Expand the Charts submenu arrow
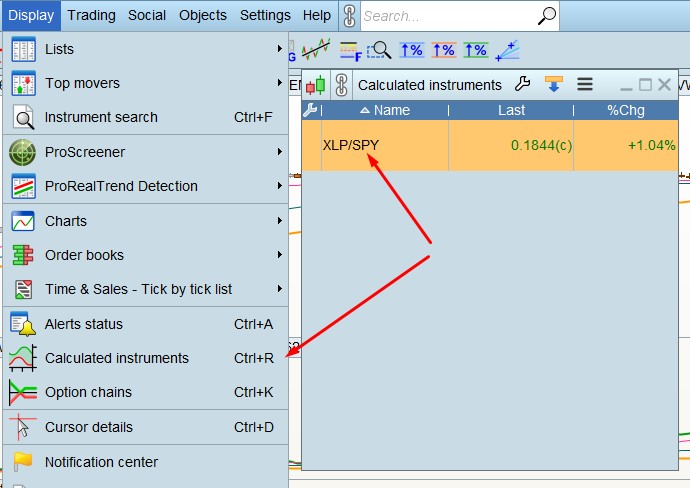Screen dimensions: 690x488 pos(279,220)
